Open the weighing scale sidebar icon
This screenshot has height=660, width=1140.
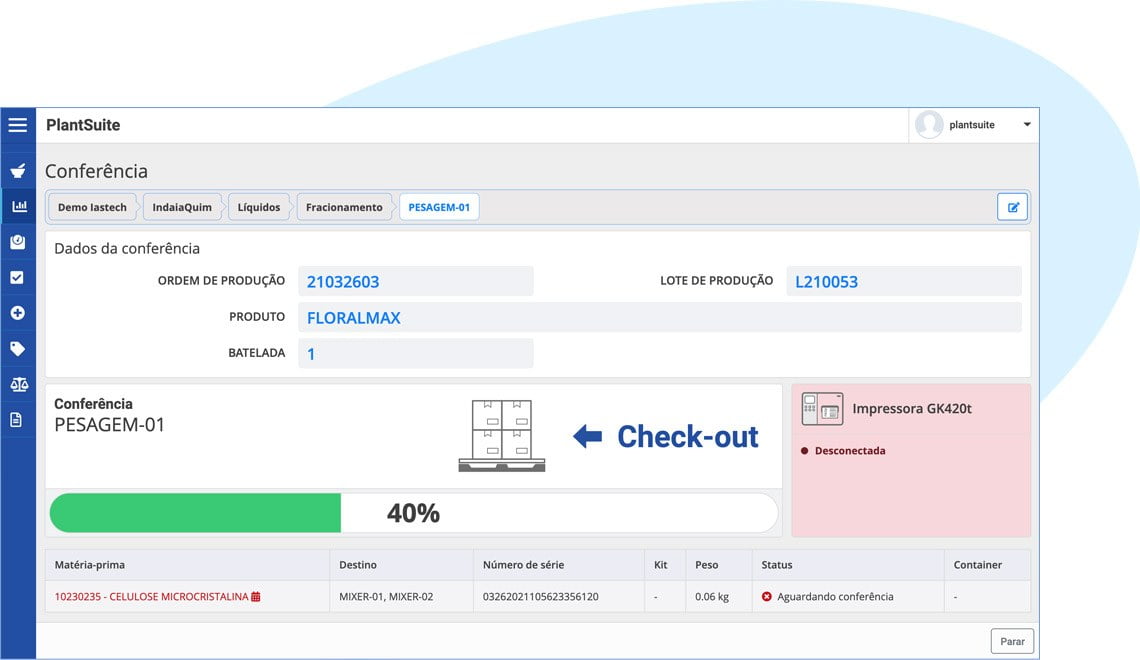point(17,241)
